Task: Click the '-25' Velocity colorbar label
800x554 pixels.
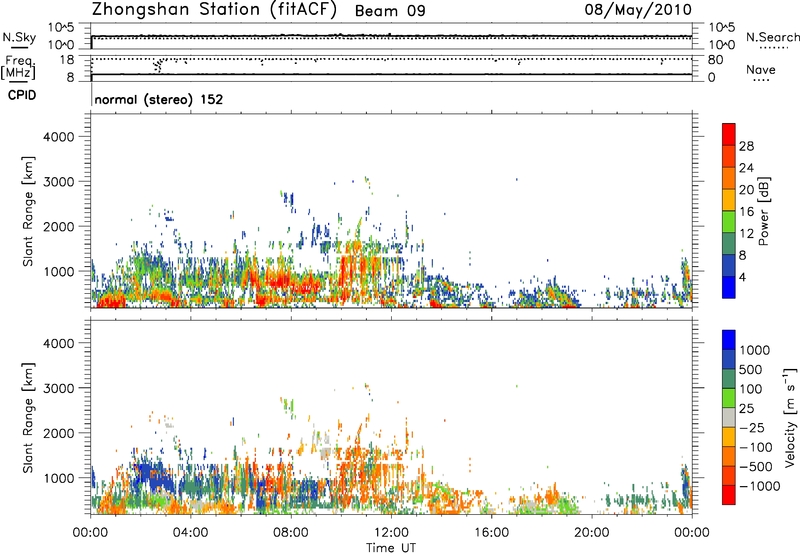Action: point(751,427)
